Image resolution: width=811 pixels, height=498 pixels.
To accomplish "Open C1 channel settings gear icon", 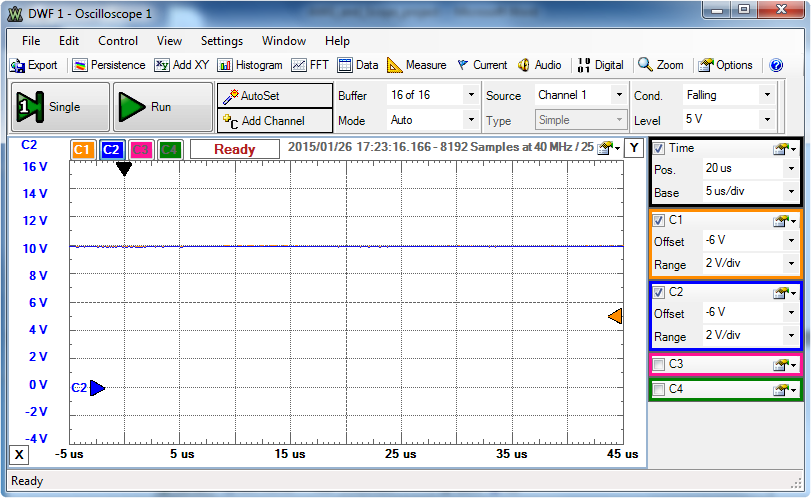I will 784,221.
